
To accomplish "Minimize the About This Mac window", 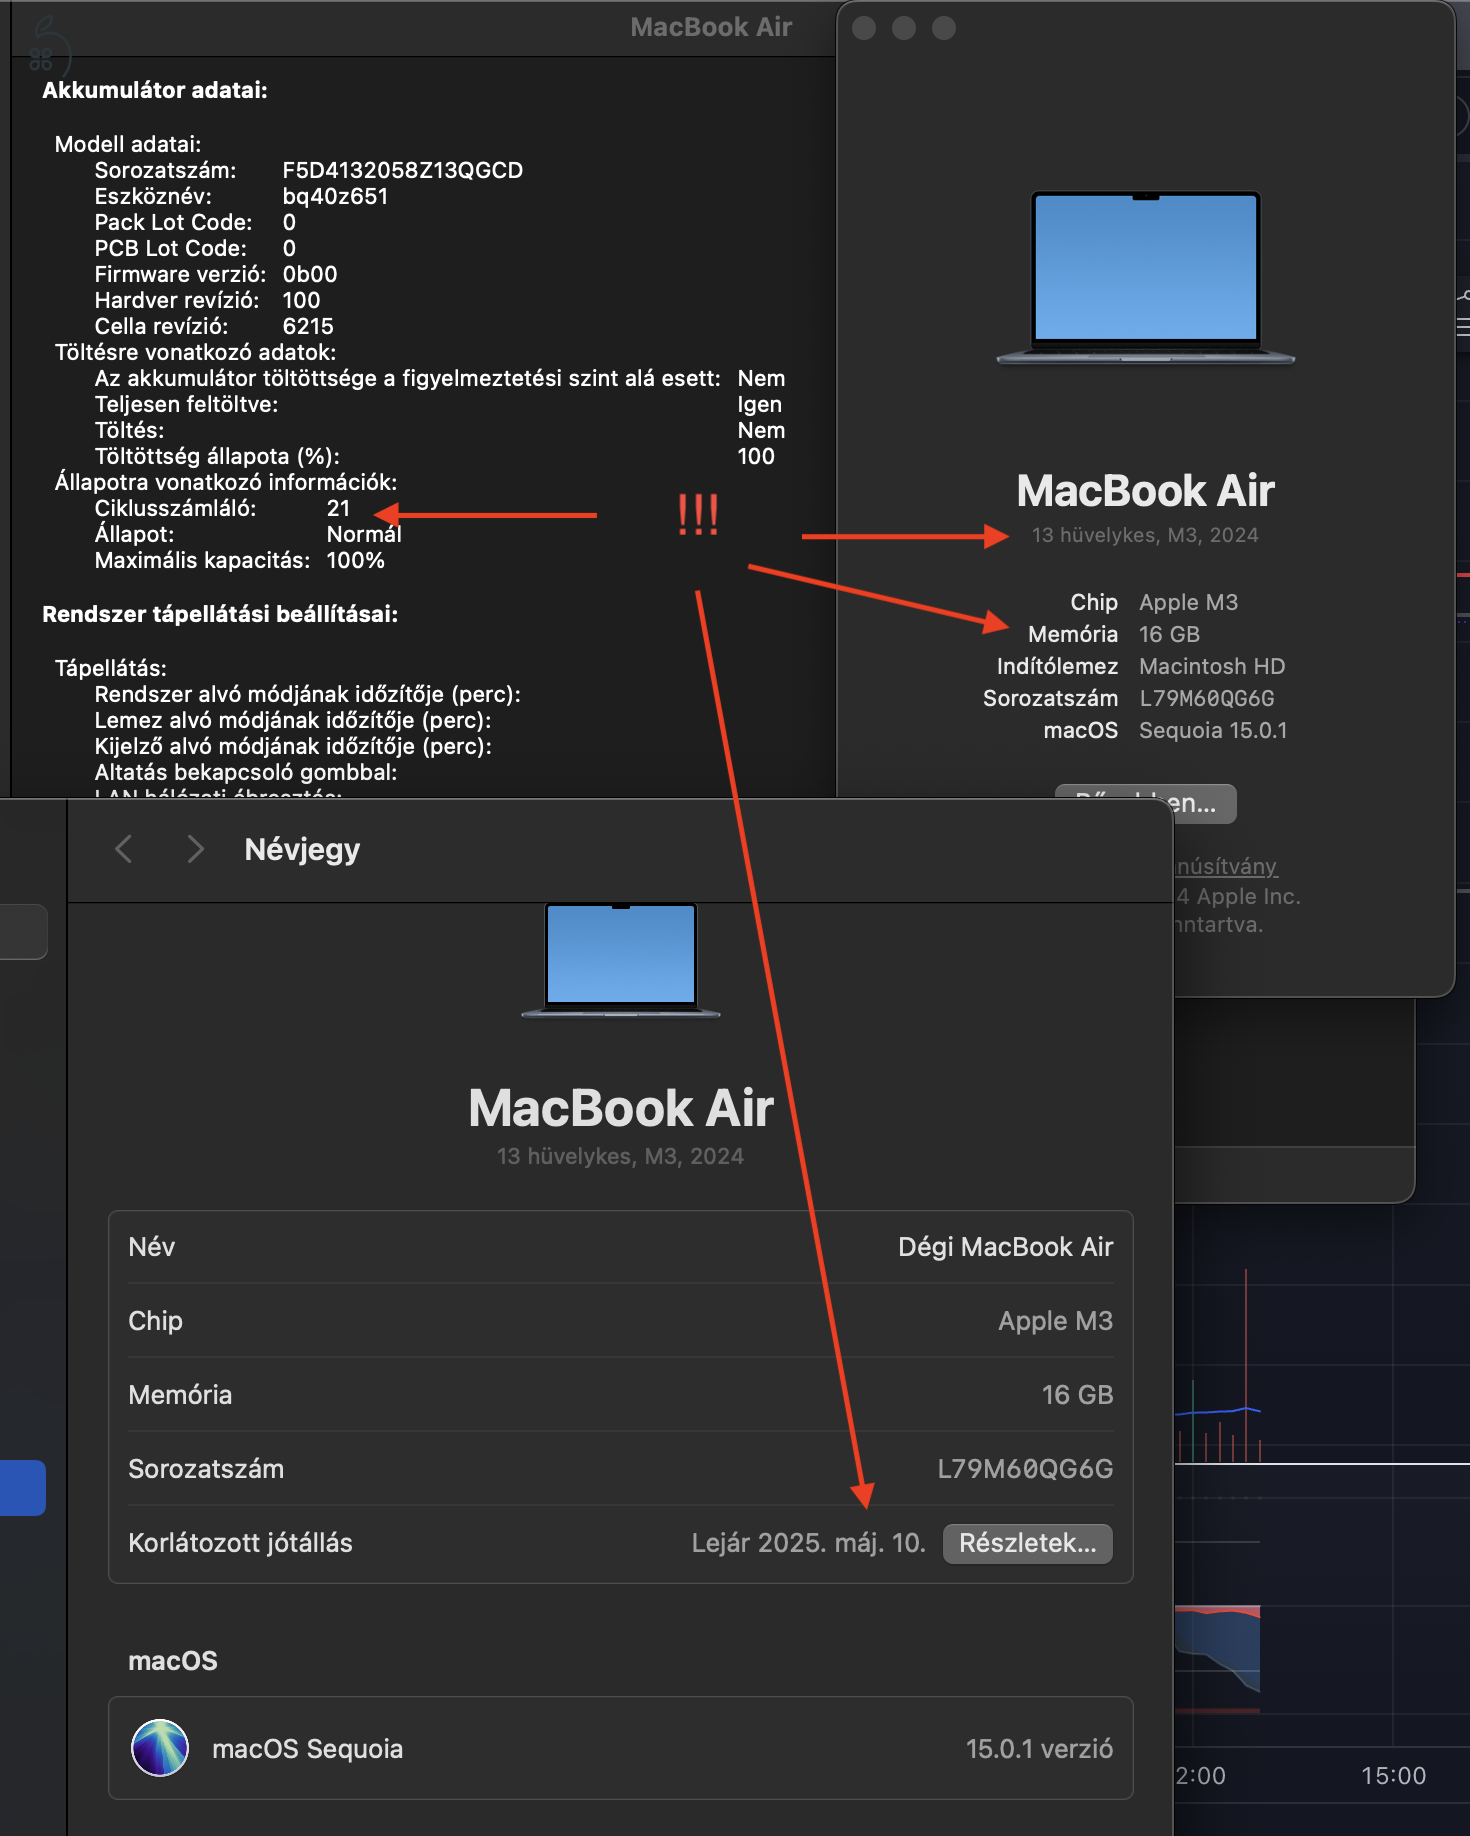I will pos(904,28).
